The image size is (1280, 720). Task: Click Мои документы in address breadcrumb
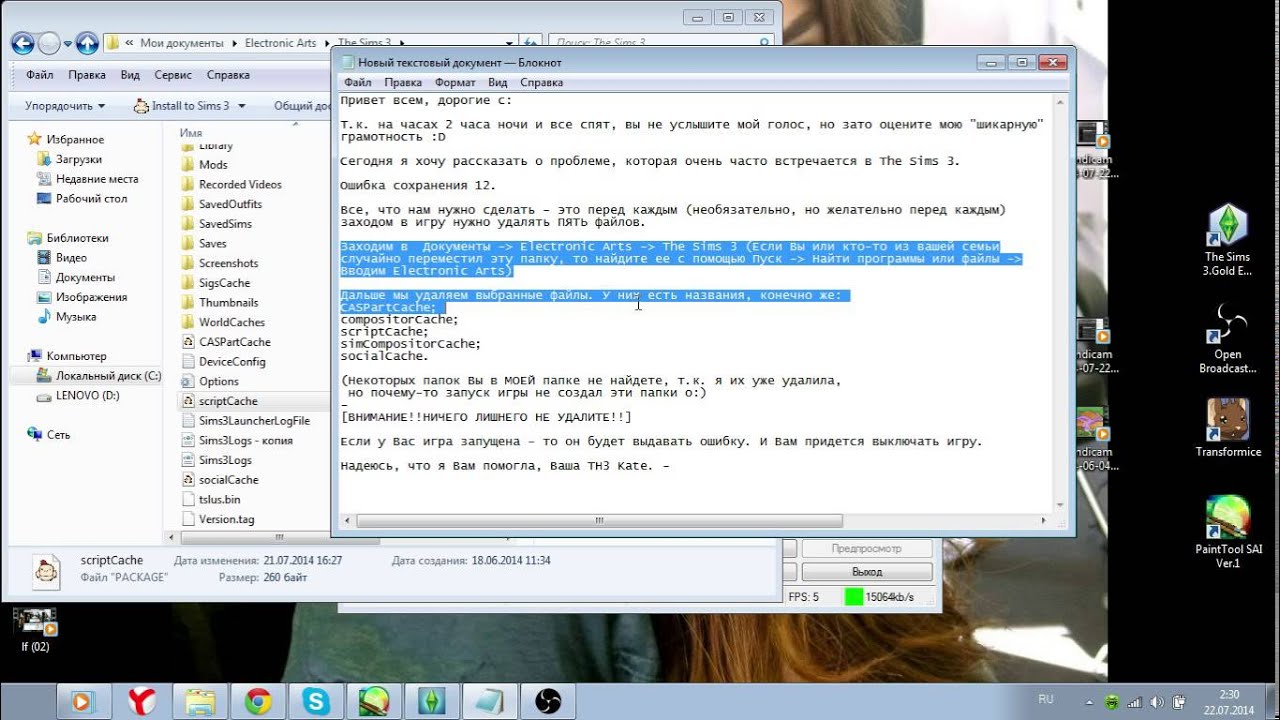pyautogui.click(x=181, y=43)
